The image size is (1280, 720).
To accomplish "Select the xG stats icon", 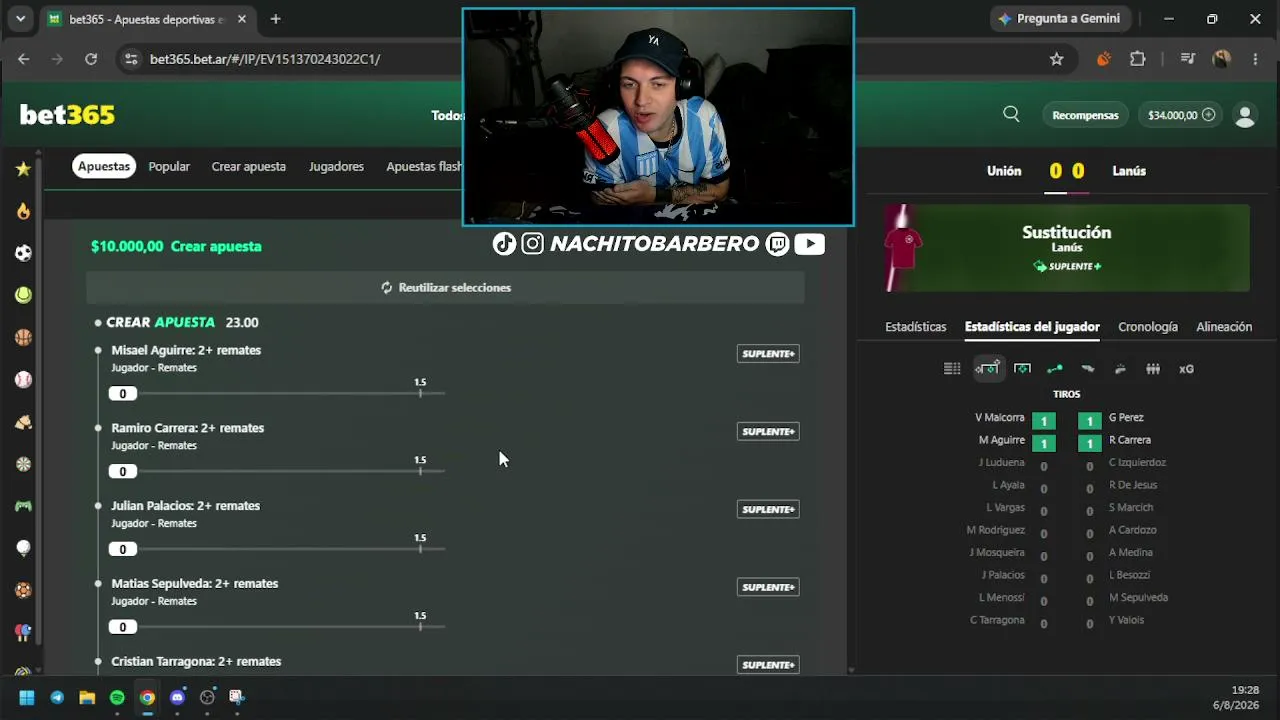I will tap(1186, 369).
